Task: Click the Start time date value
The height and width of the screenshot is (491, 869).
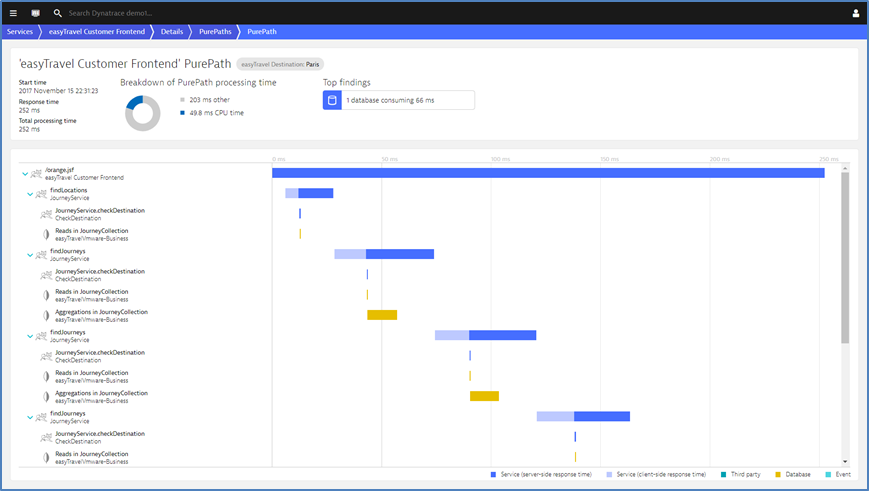Action: [x=58, y=91]
